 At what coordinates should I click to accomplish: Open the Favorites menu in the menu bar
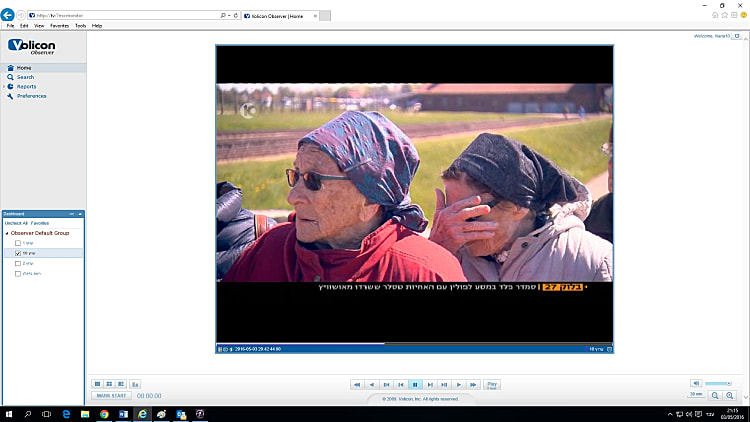(x=60, y=25)
